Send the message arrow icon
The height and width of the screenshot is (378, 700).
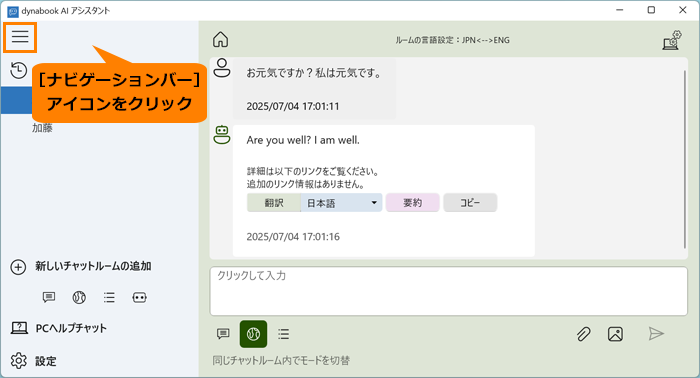point(656,333)
